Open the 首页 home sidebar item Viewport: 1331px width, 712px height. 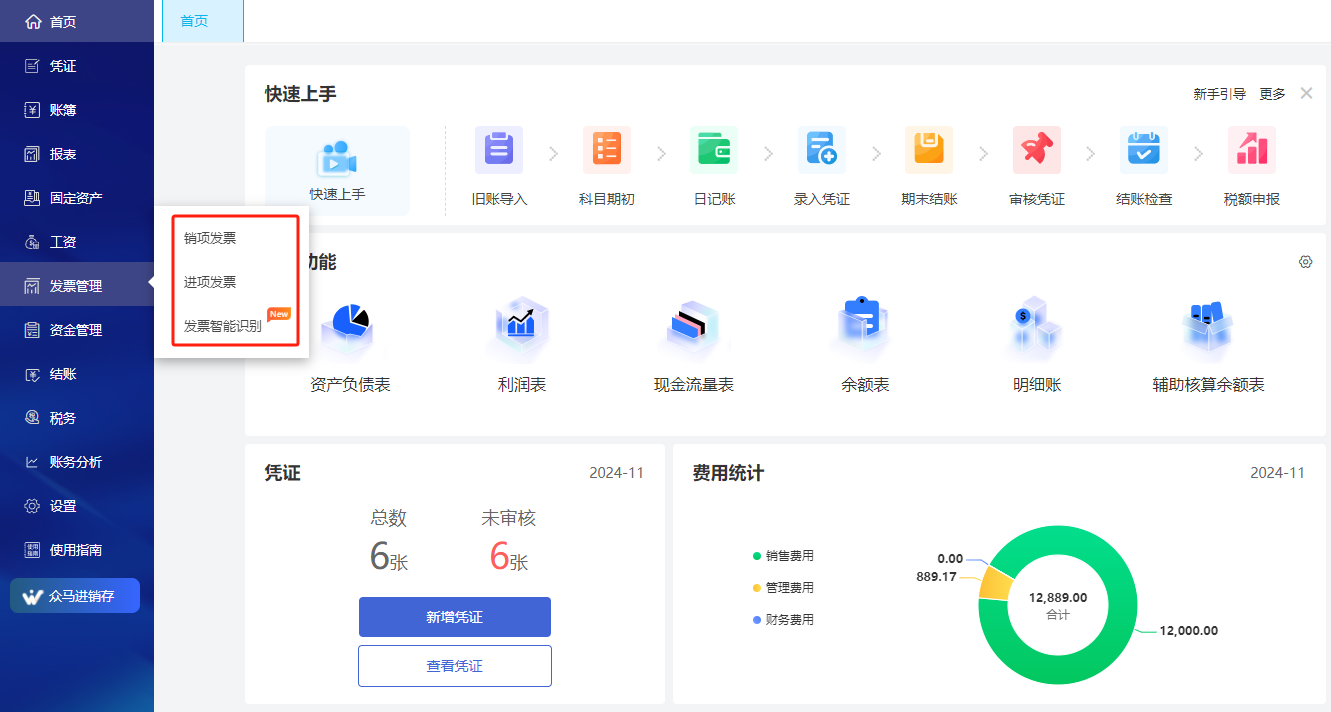coord(77,21)
